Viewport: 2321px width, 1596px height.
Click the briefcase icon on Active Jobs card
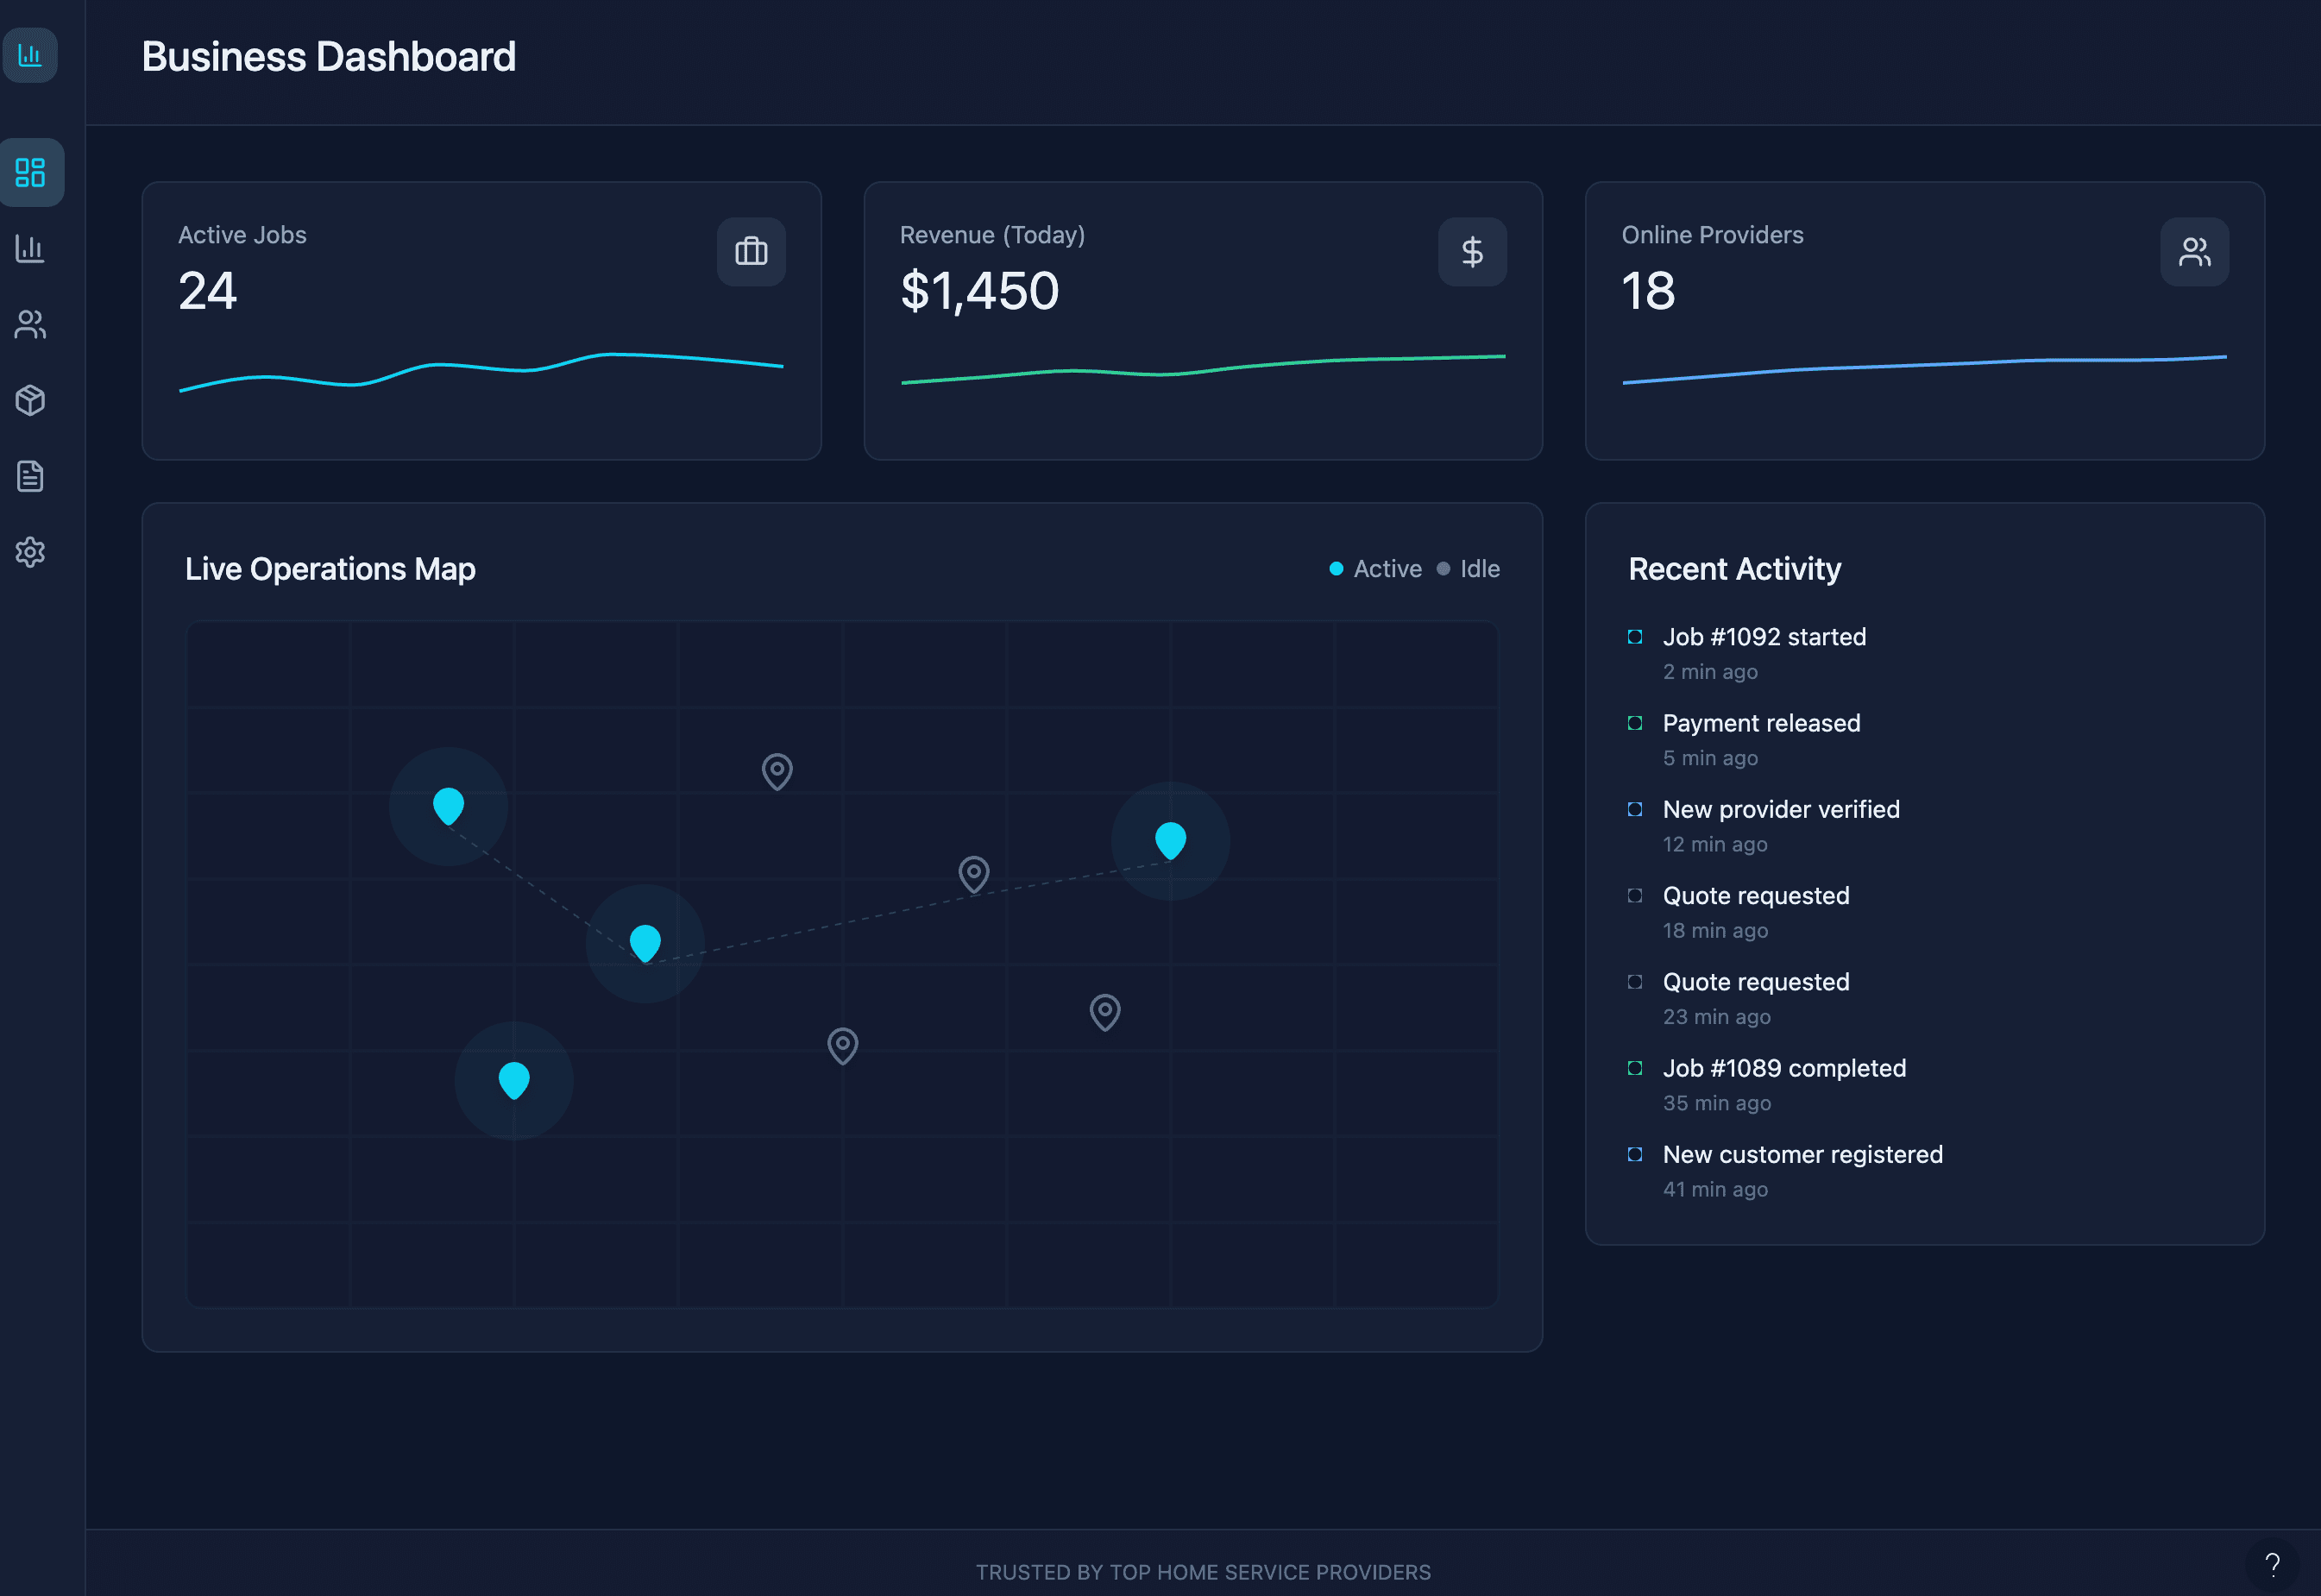click(750, 251)
